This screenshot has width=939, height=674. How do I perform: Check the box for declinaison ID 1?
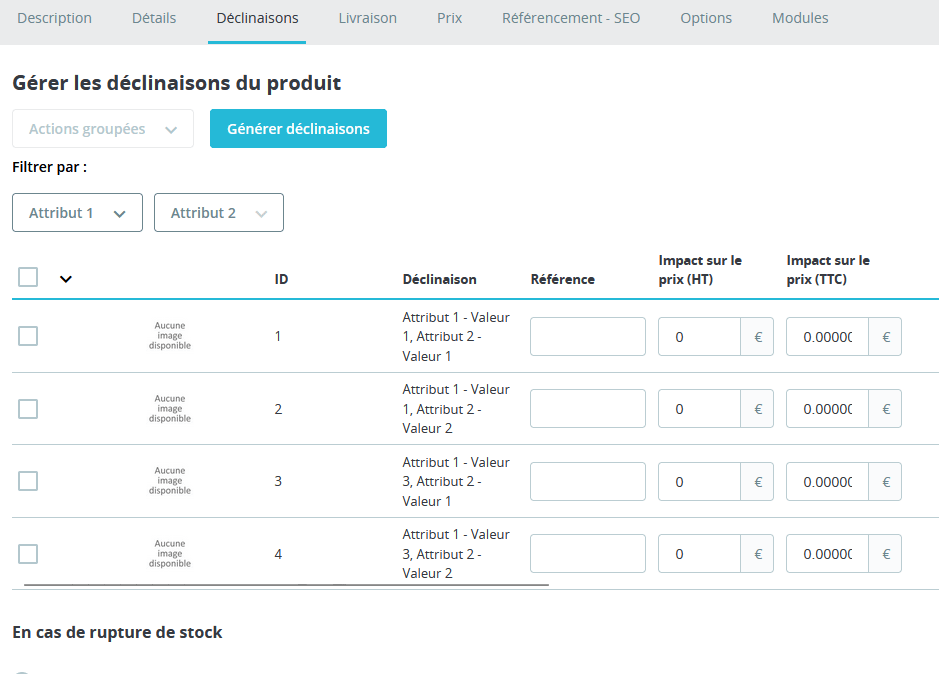tap(28, 336)
